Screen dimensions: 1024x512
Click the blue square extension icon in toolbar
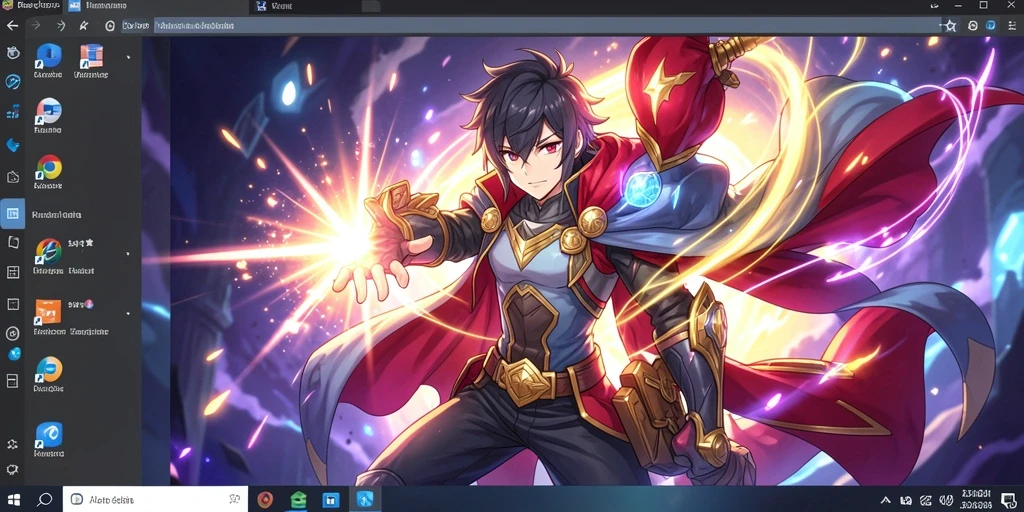pyautogui.click(x=991, y=25)
